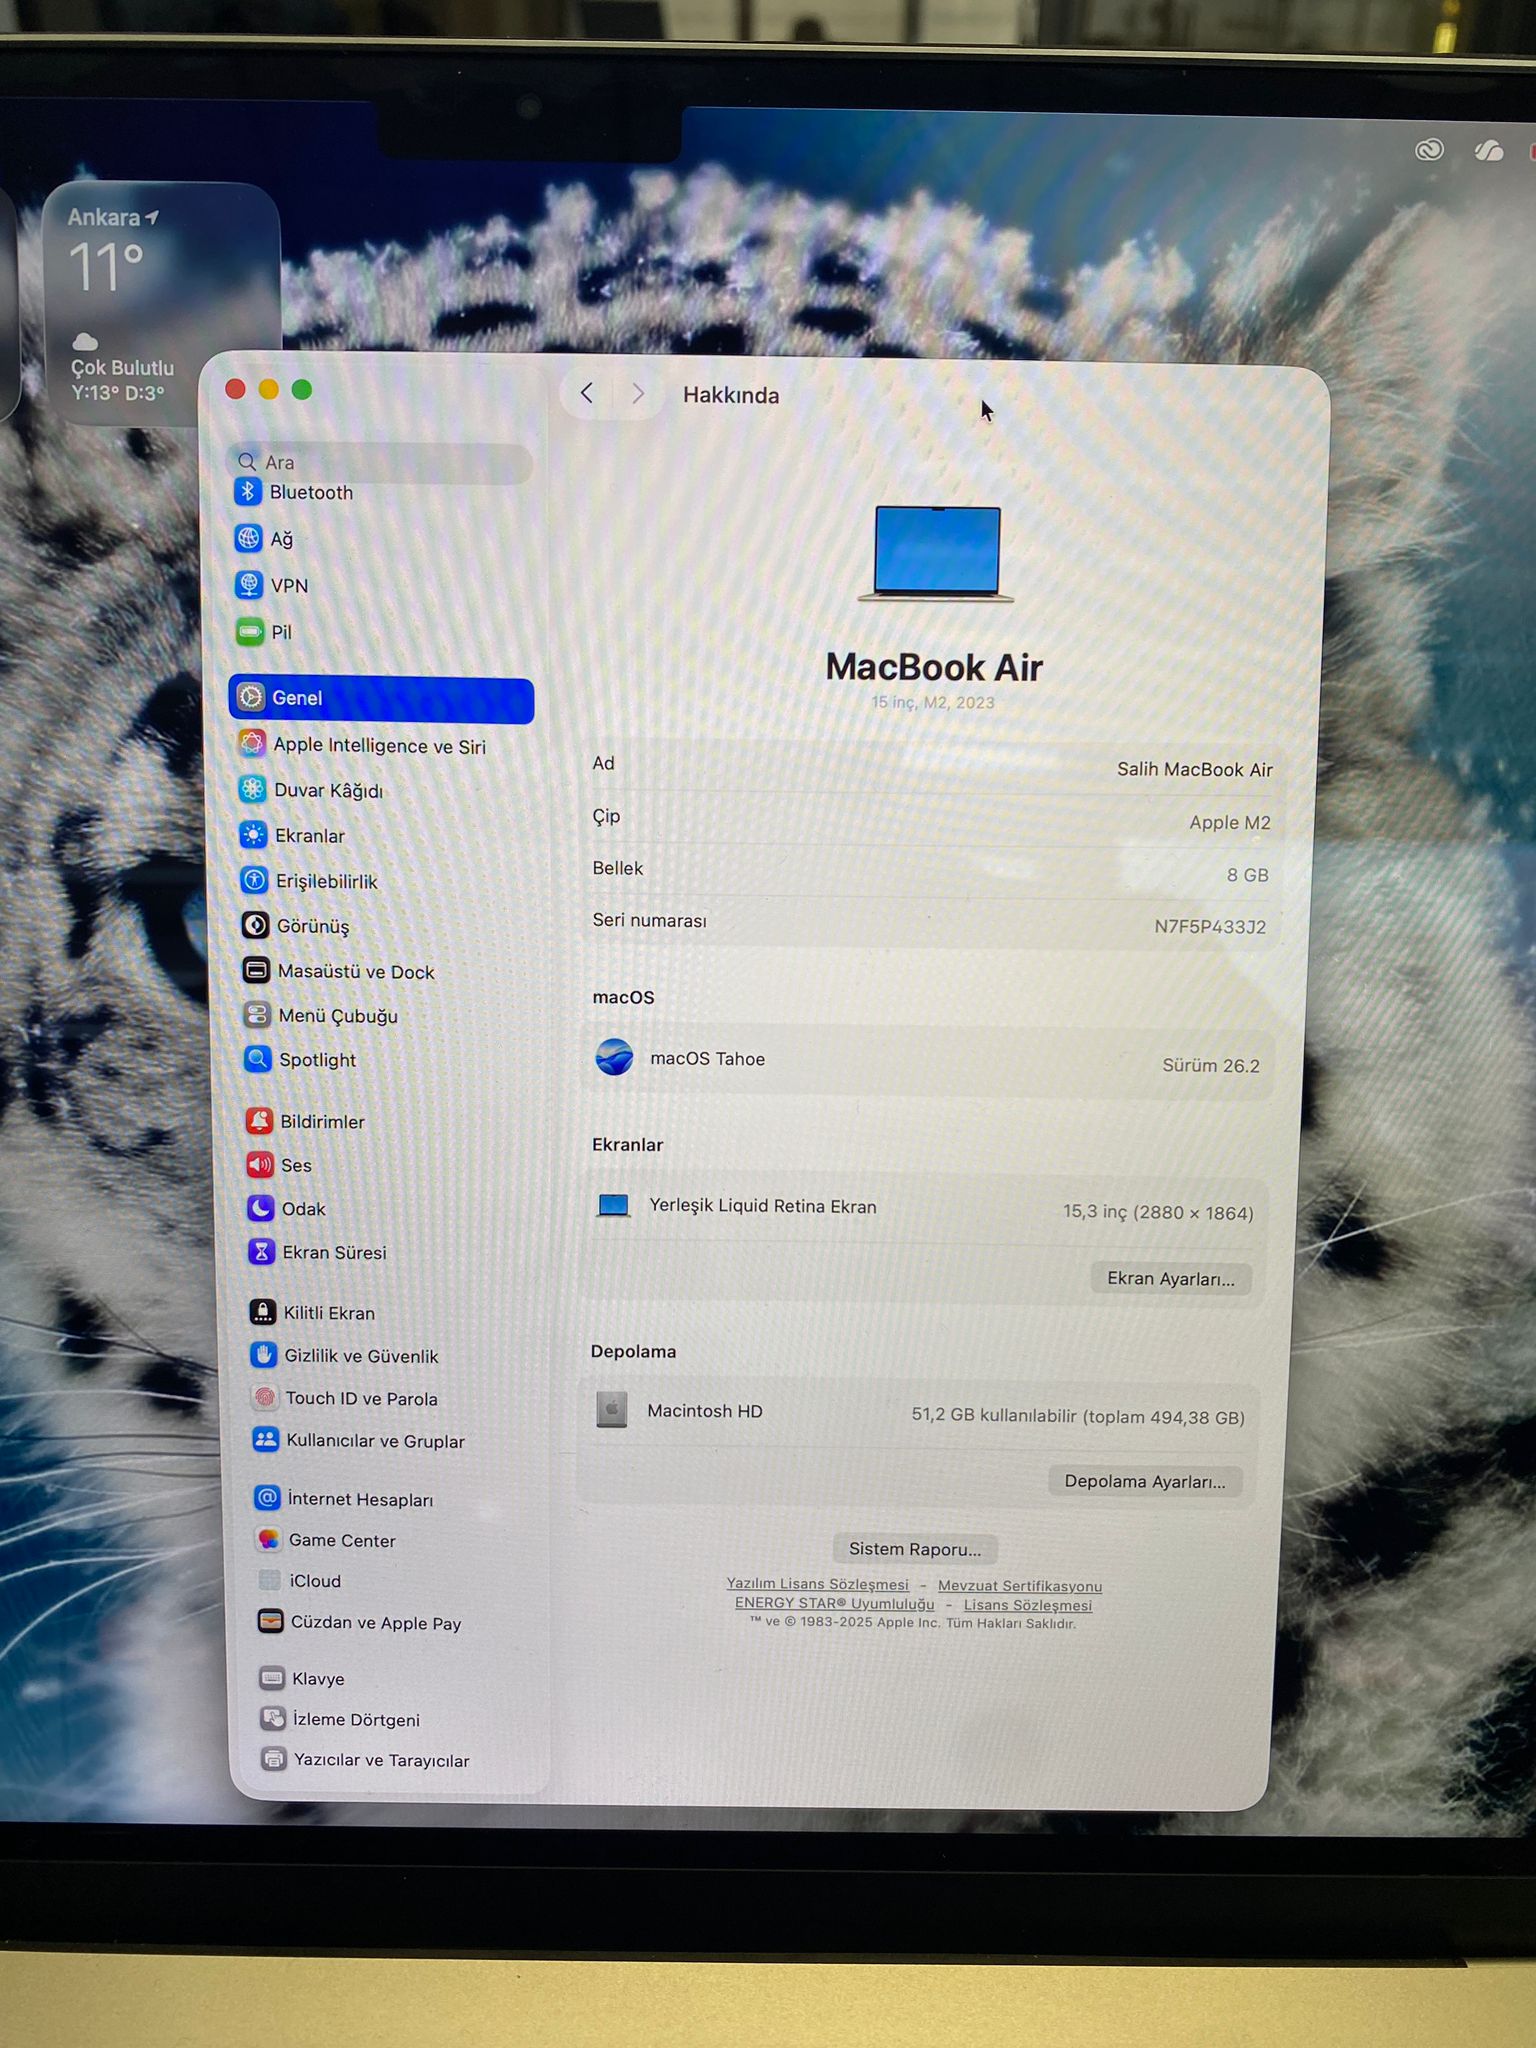
Task: Click the Ekran Ayarları... button
Action: (1171, 1278)
